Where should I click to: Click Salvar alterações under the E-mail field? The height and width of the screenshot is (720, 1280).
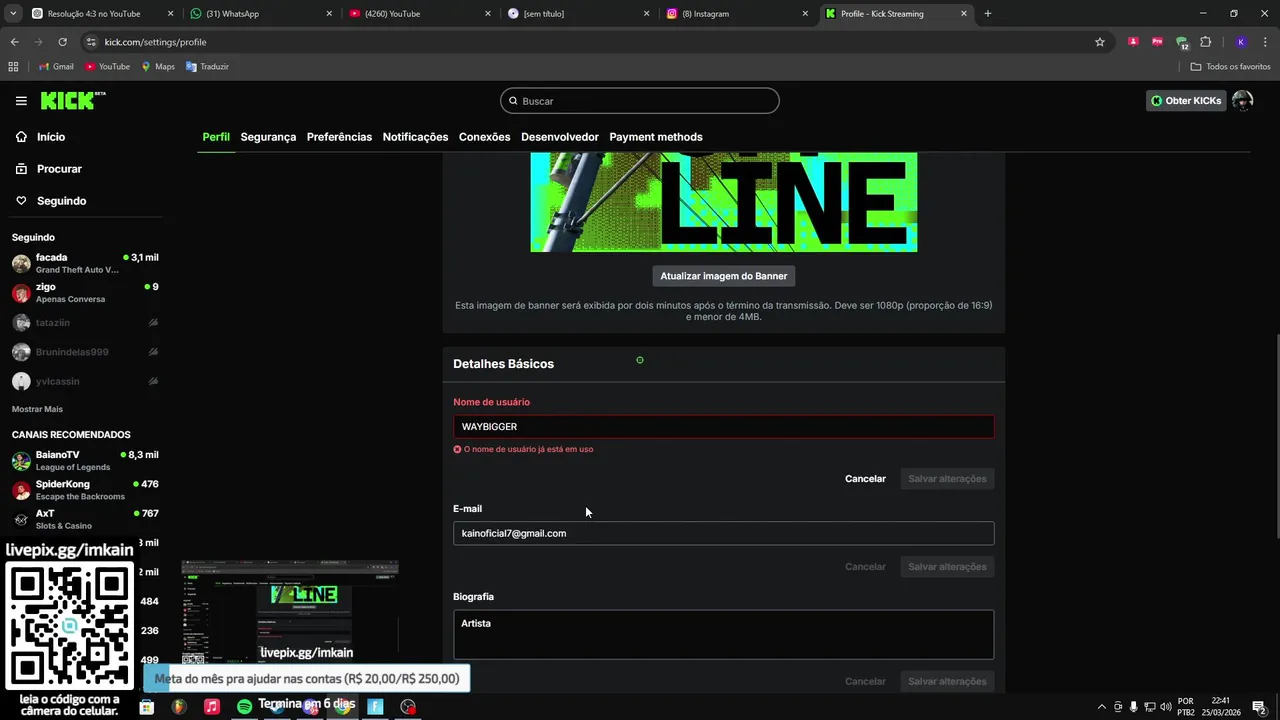pos(947,567)
